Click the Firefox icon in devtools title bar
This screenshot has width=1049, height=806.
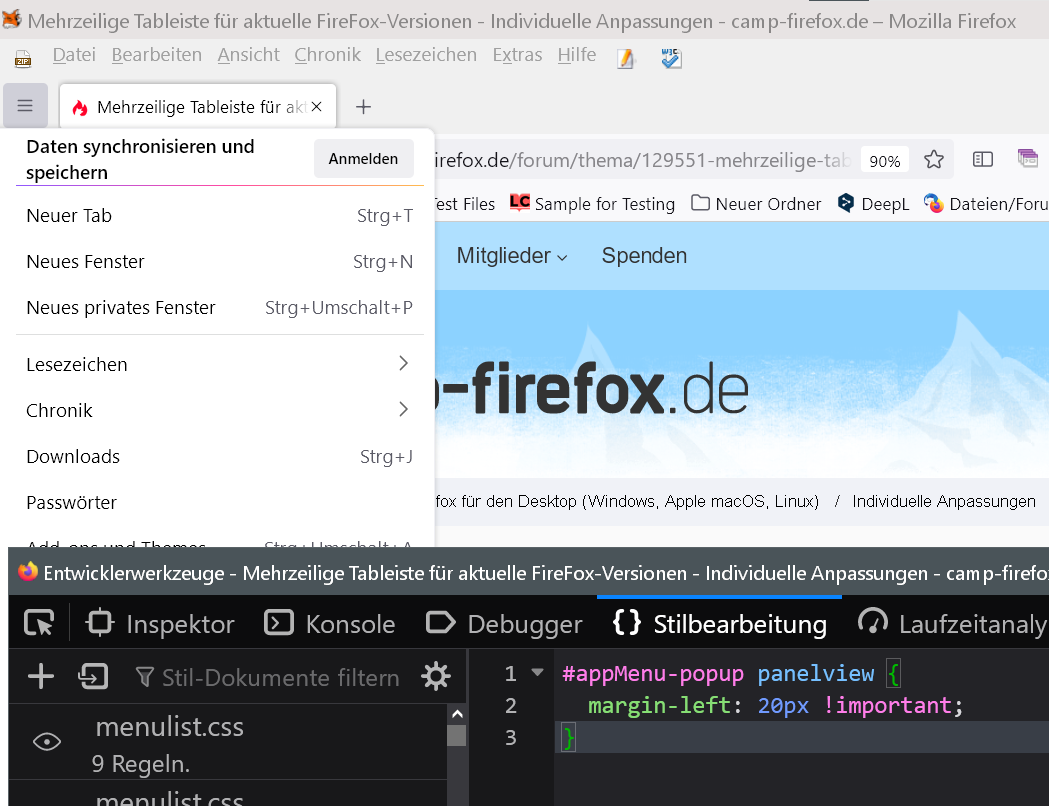[x=27, y=572]
